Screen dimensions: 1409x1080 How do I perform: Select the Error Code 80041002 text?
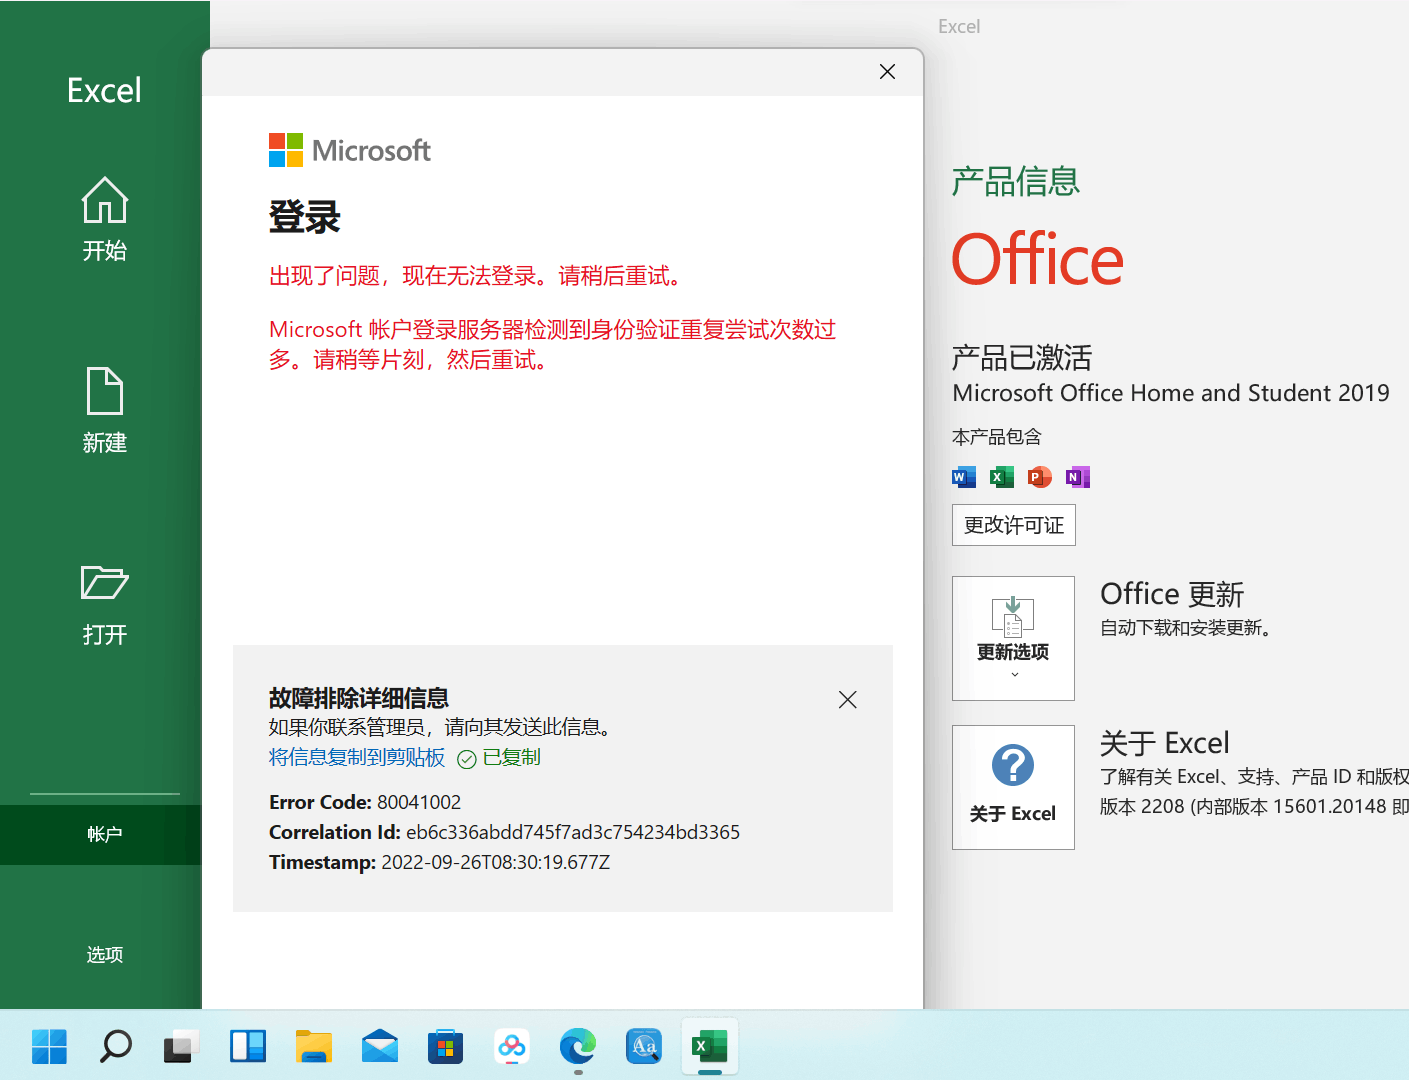coord(365,802)
